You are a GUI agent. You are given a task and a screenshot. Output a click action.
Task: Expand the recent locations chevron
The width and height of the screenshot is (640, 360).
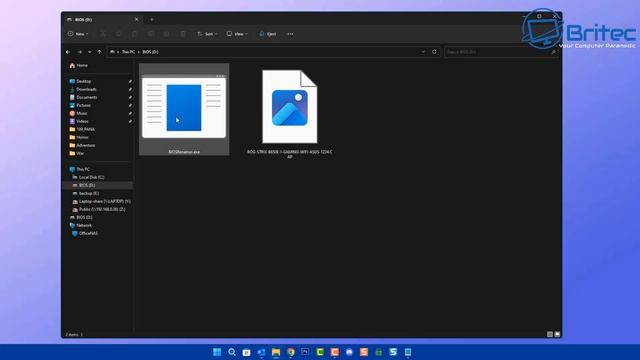tap(90, 52)
